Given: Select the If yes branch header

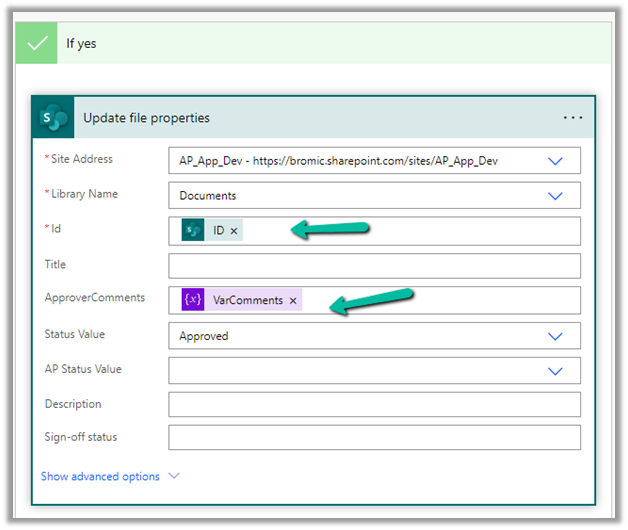Looking at the screenshot, I should [x=300, y=45].
